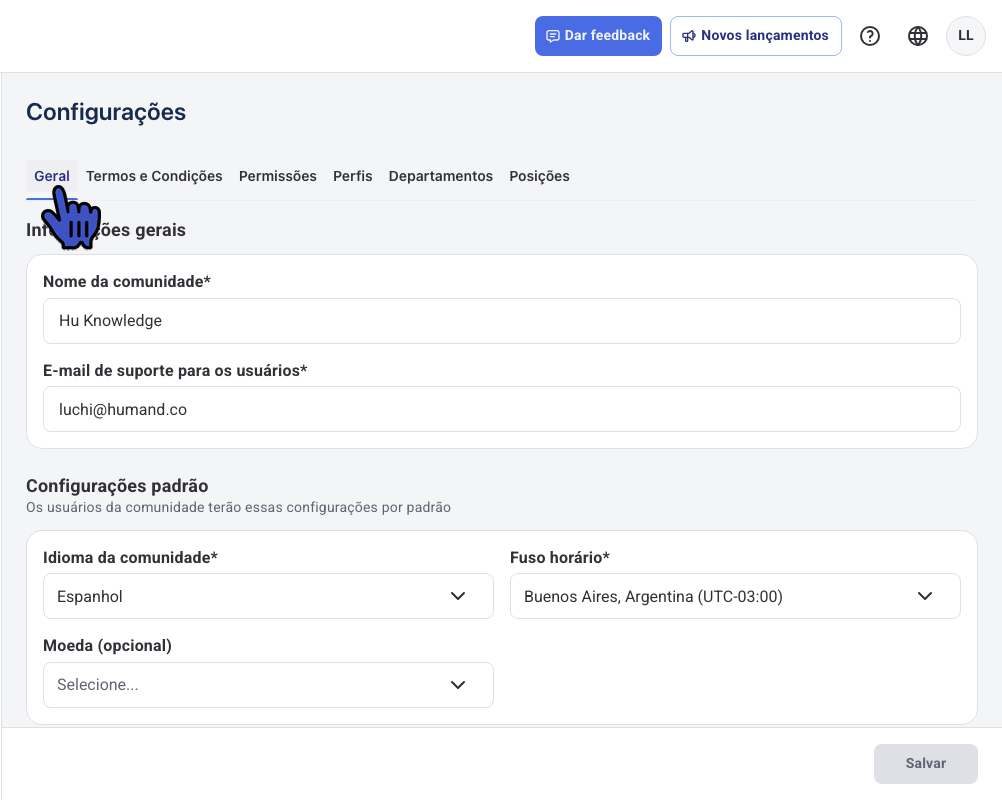Open the Moeda (opcional) dropdown
Viewport: 1002px width, 800px height.
[268, 685]
